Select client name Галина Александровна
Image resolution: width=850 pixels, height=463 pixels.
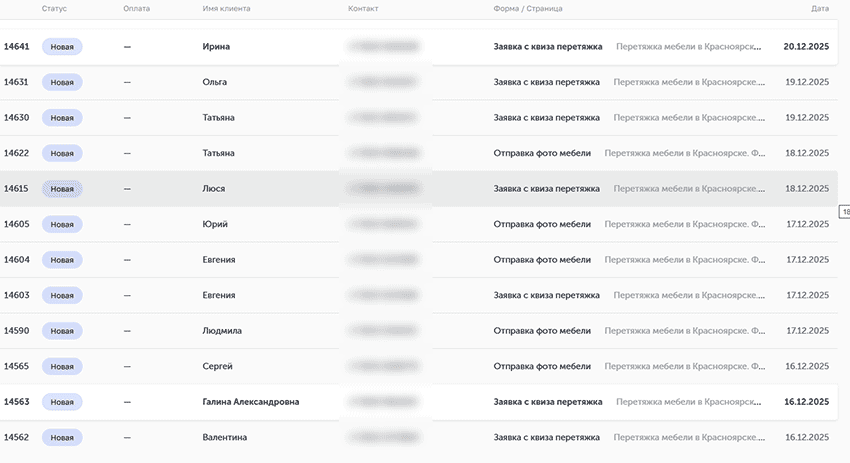[250, 402]
